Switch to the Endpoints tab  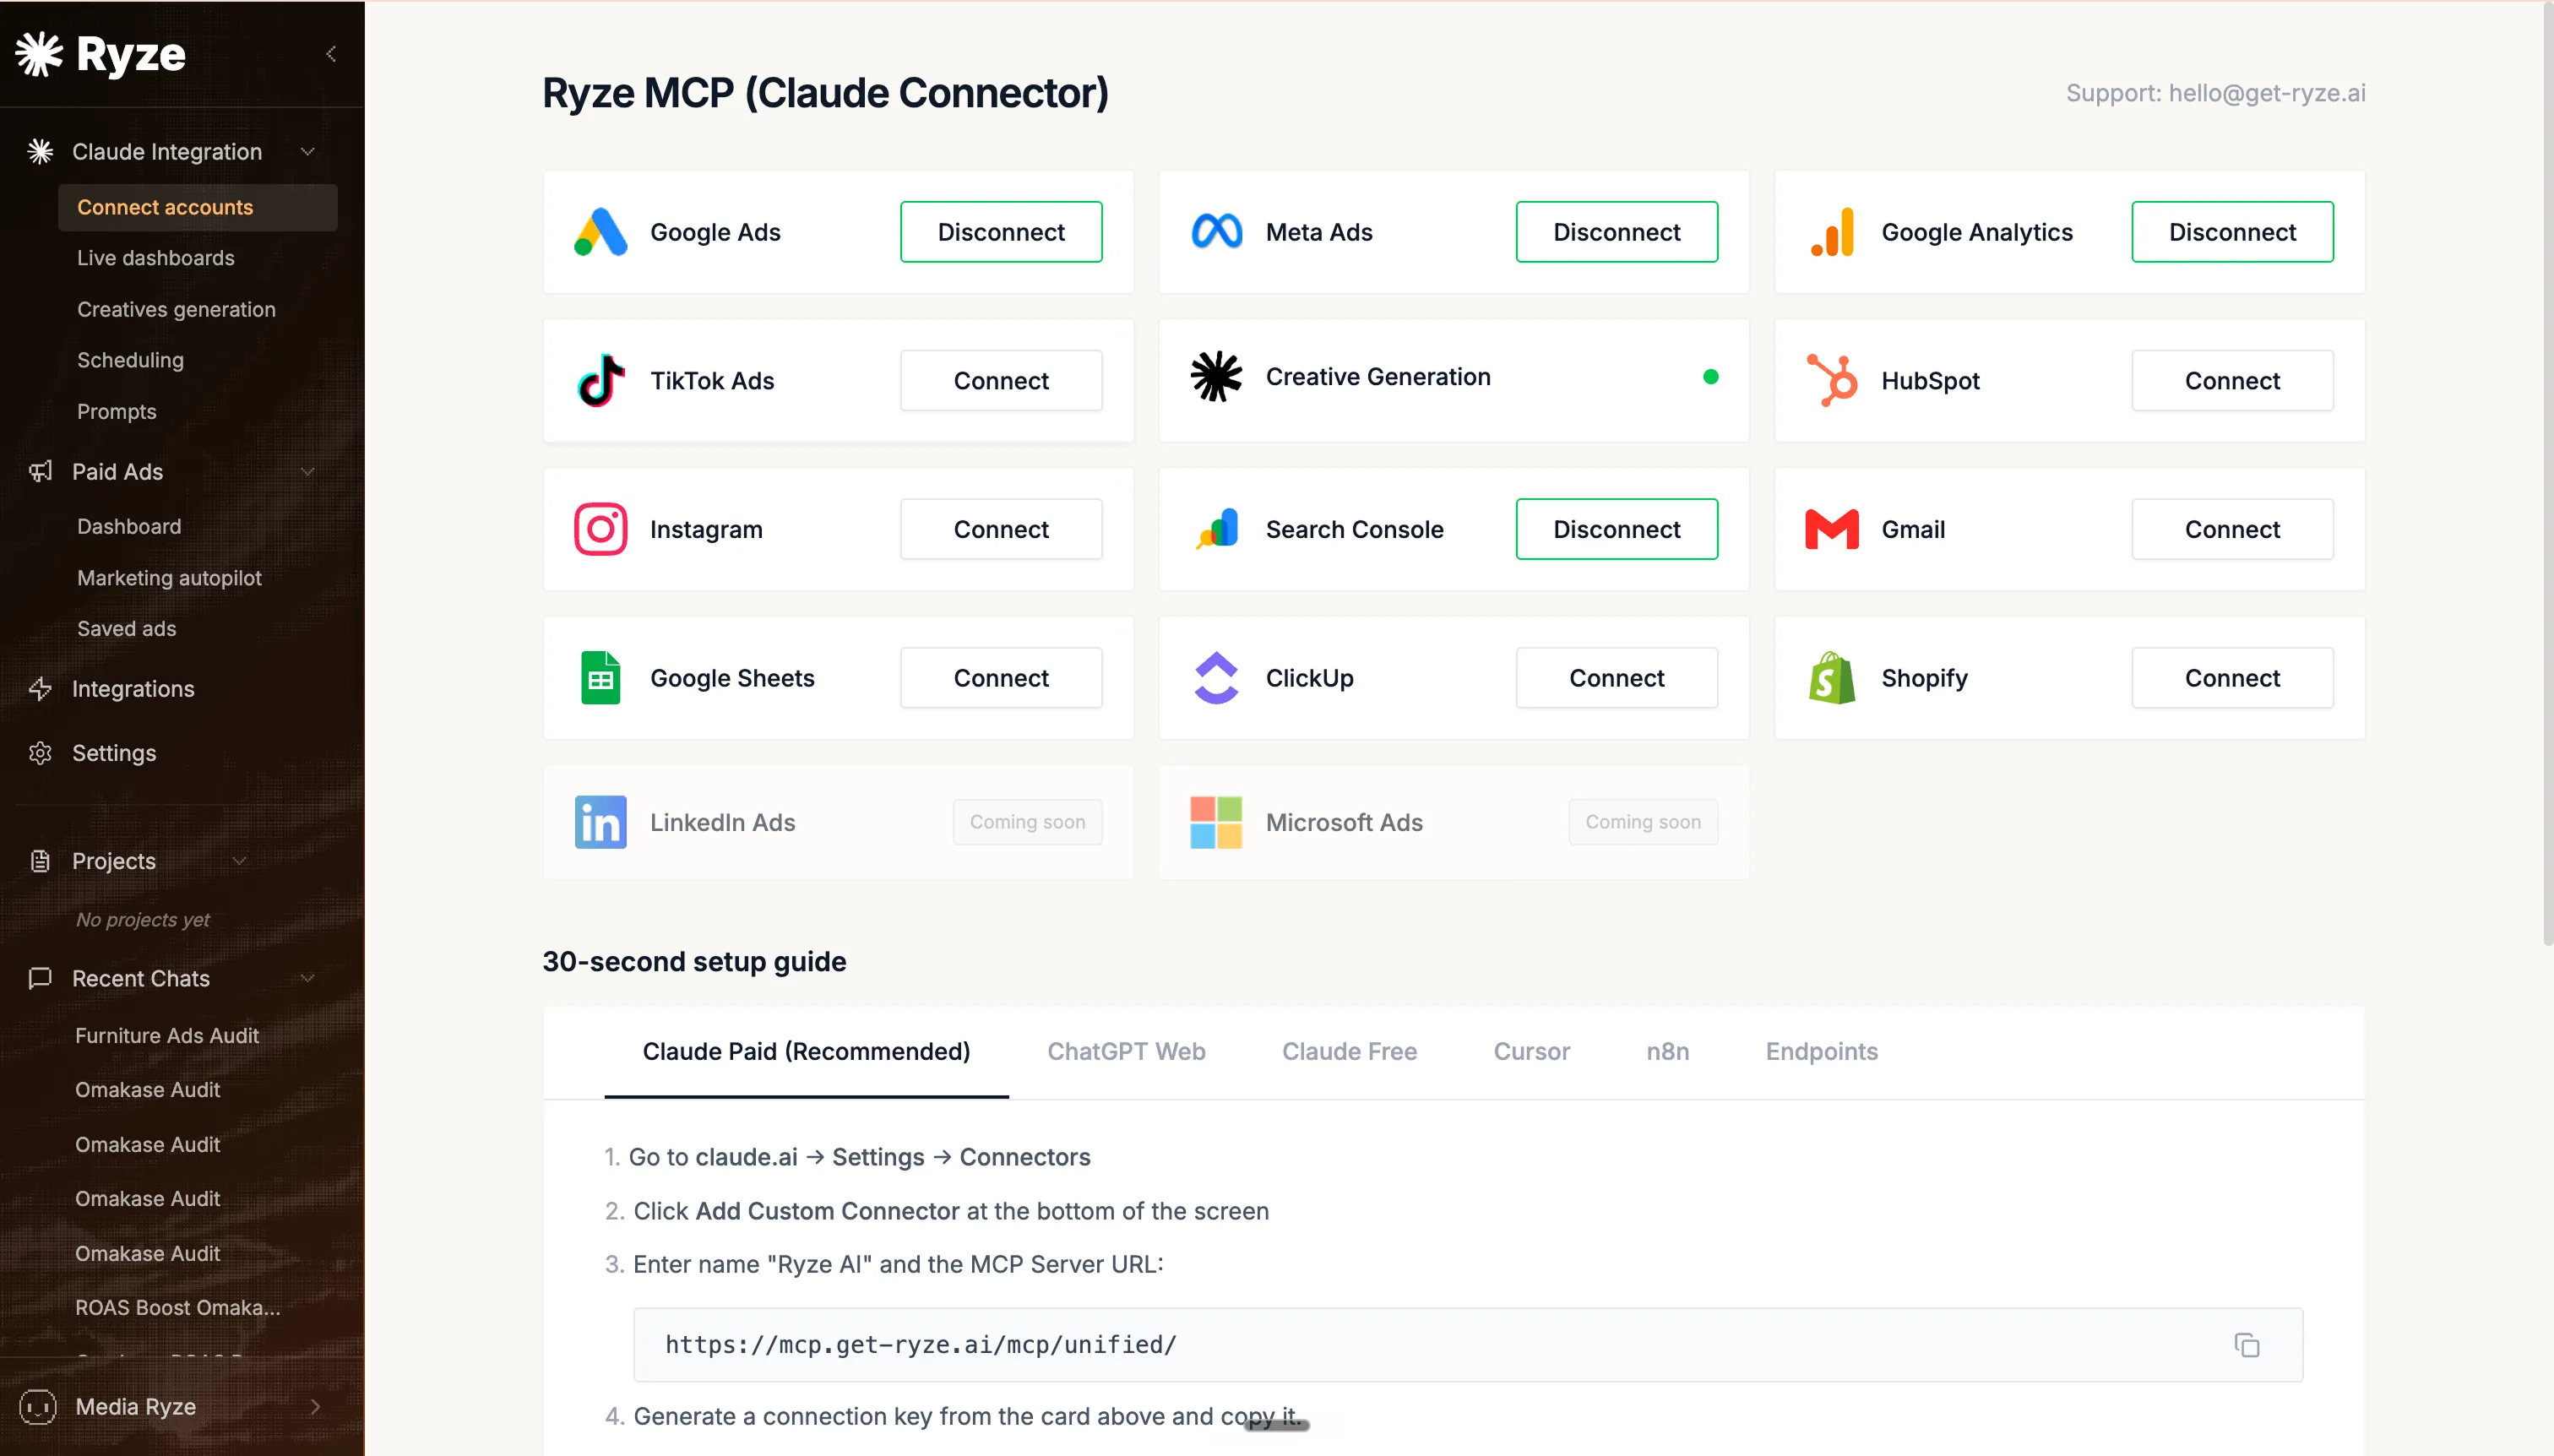coord(1821,1052)
